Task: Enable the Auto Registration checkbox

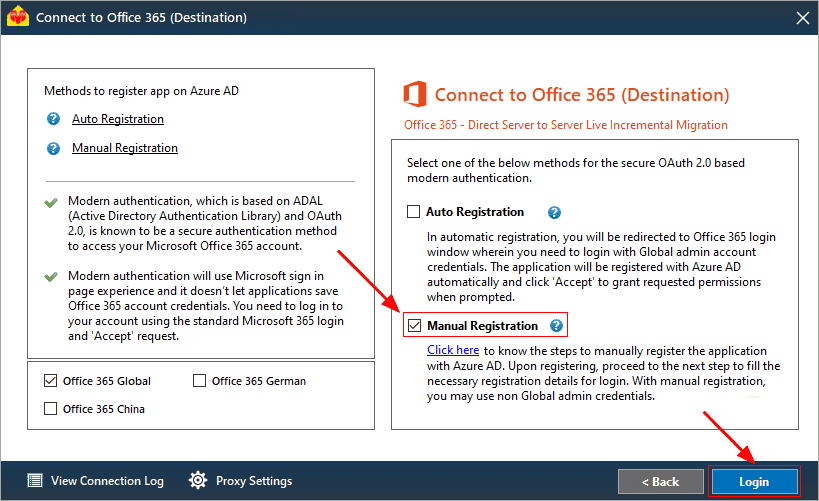Action: (413, 212)
